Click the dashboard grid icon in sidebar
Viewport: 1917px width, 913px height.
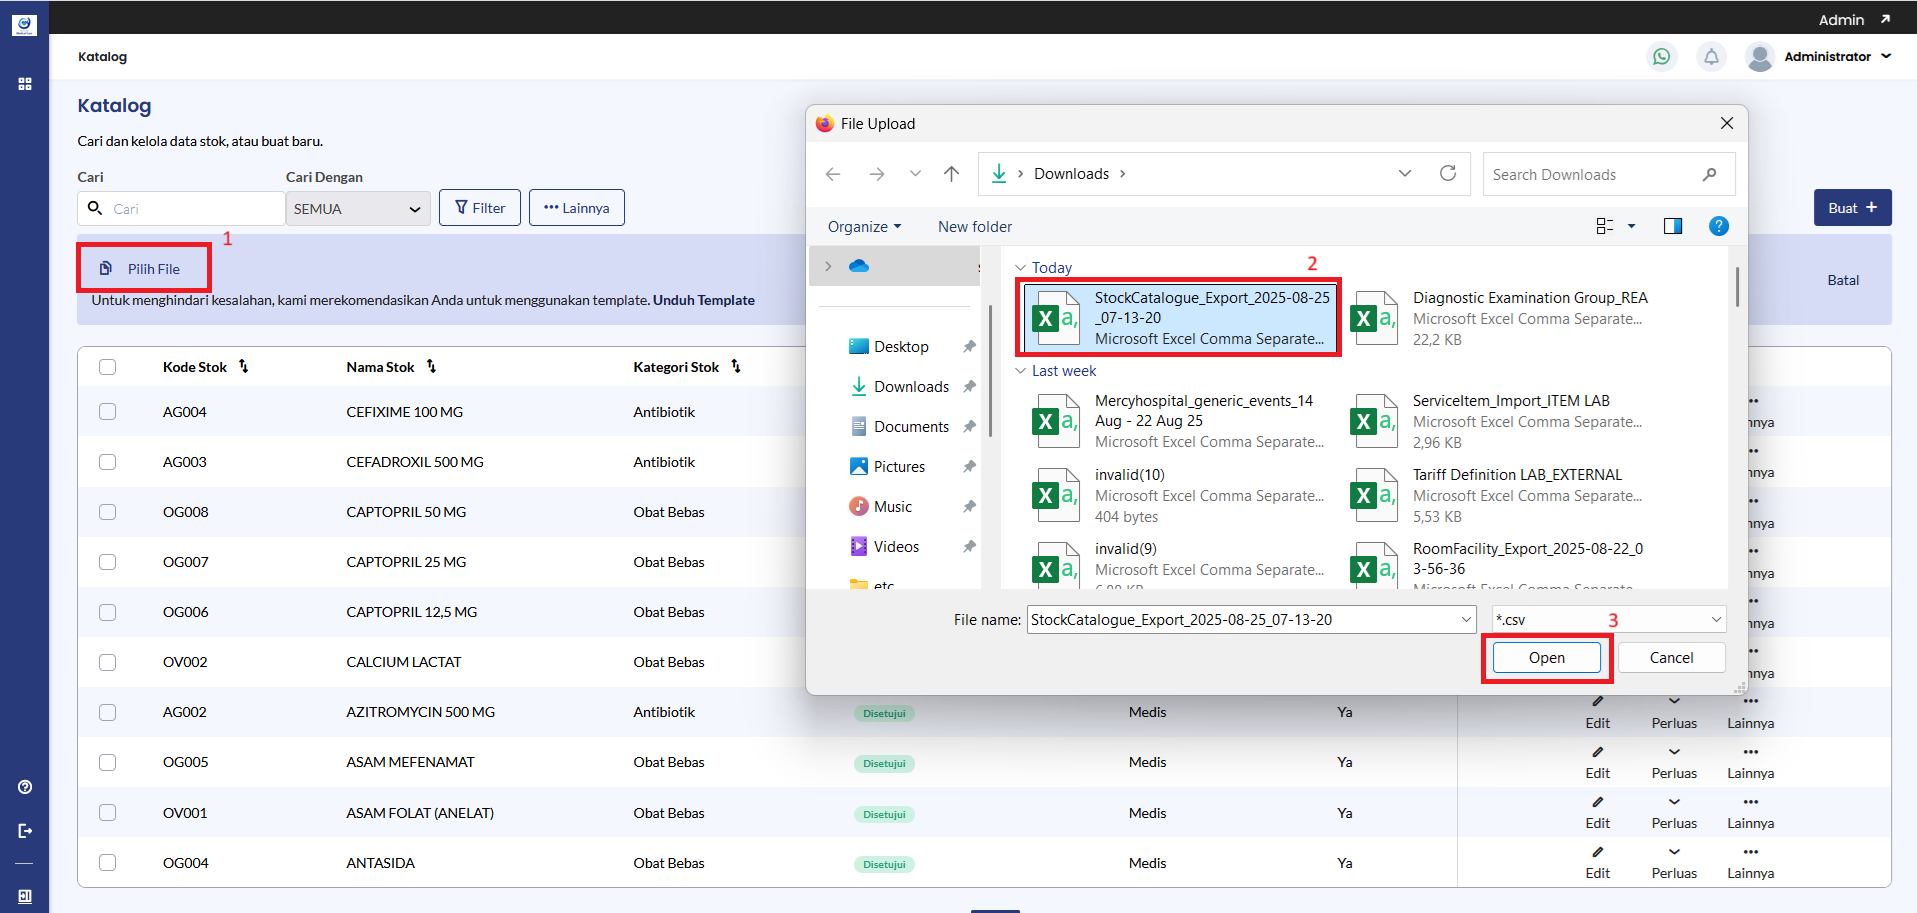coord(25,84)
